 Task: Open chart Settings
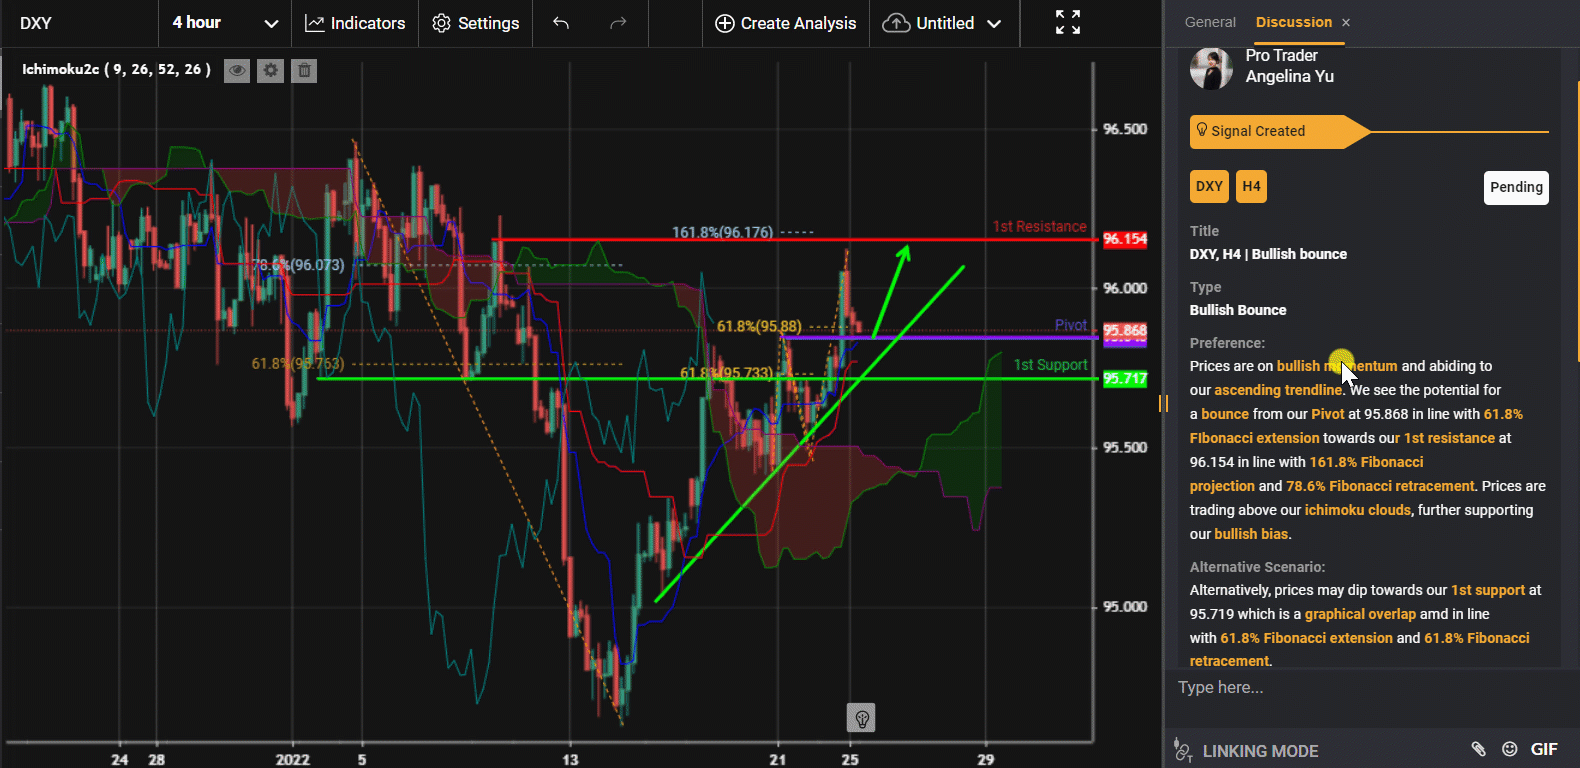point(475,23)
